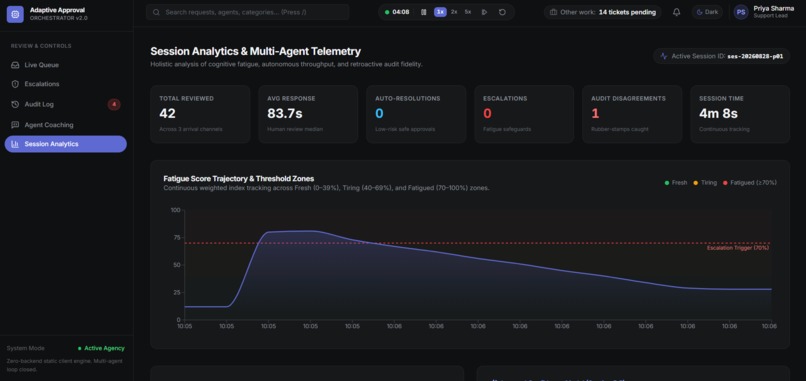Set simulation speed to 2x
806x381 pixels.
point(454,12)
